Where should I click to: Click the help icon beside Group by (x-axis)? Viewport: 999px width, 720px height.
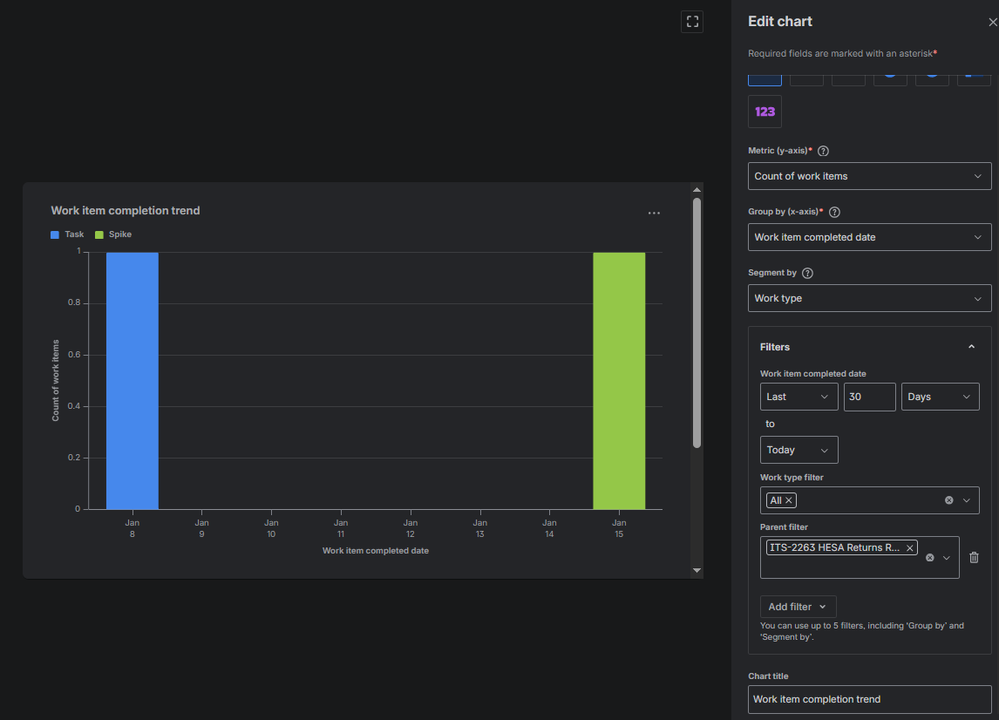click(834, 212)
